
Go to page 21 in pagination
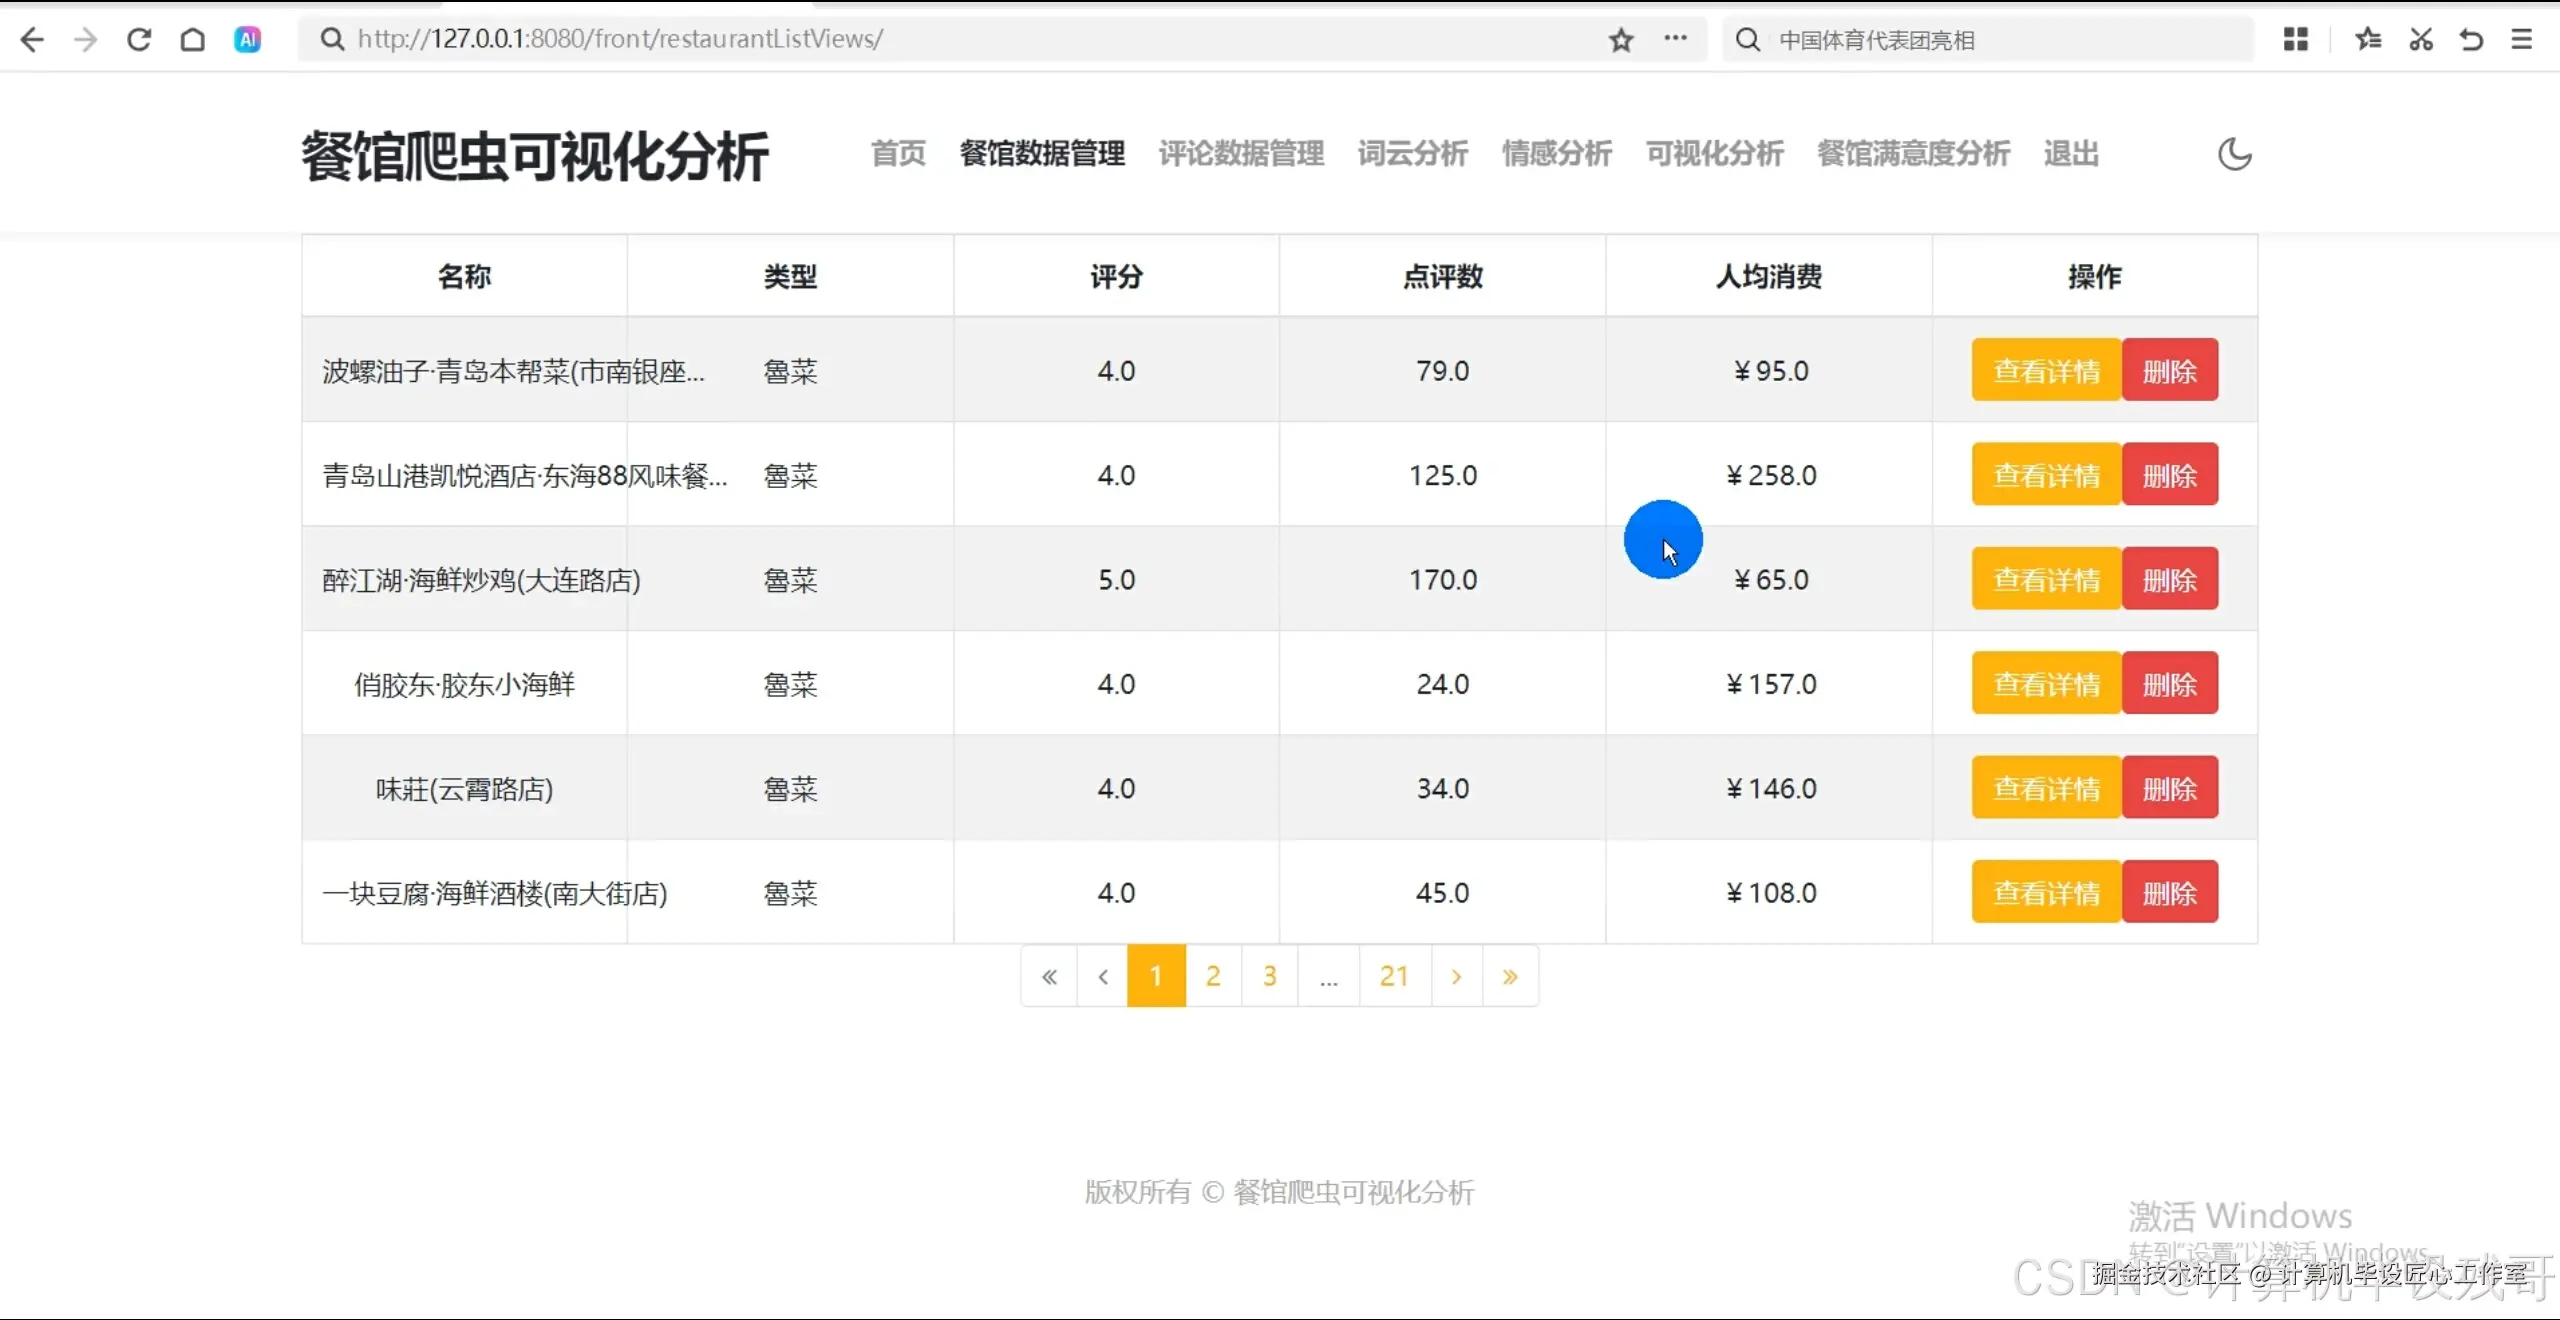(x=1394, y=976)
